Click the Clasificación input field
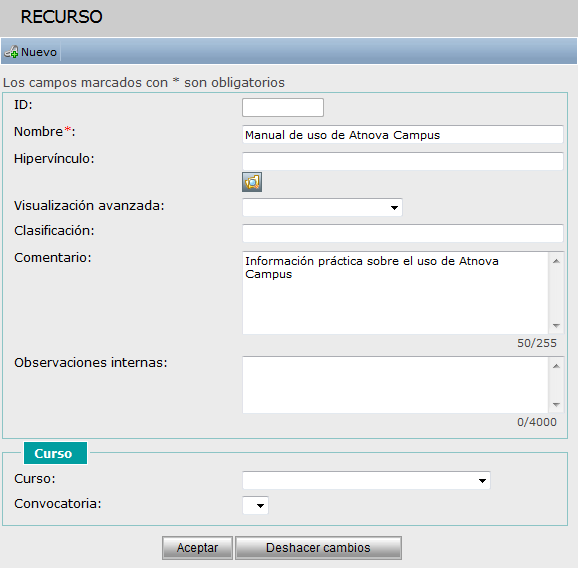578x568 pixels. point(403,233)
